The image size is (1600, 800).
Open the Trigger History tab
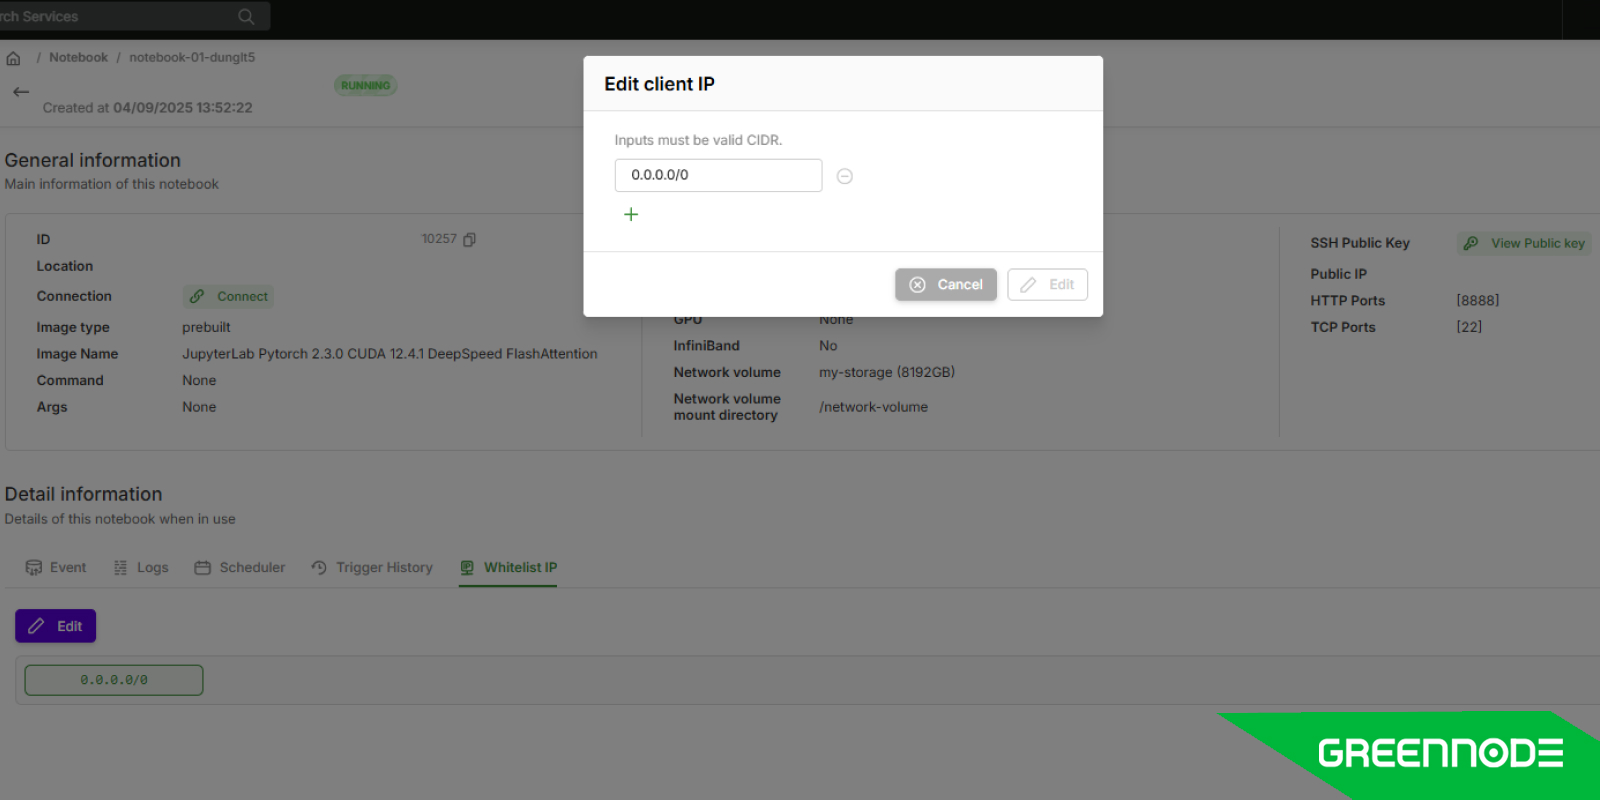pyautogui.click(x=372, y=568)
